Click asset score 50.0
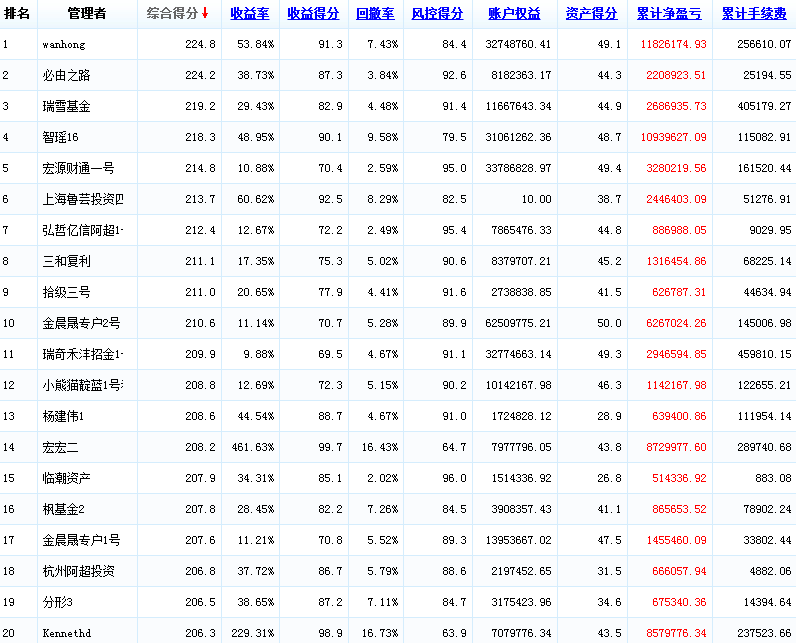This screenshot has width=796, height=643. click(609, 323)
